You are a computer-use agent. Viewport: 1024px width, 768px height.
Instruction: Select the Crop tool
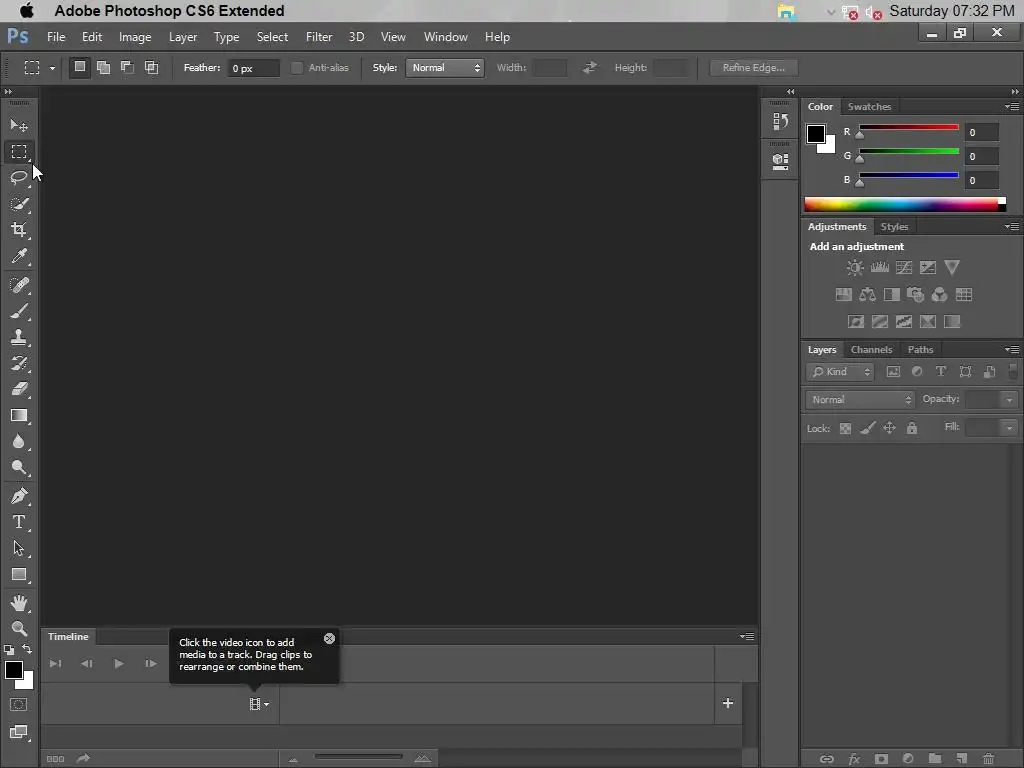19,229
